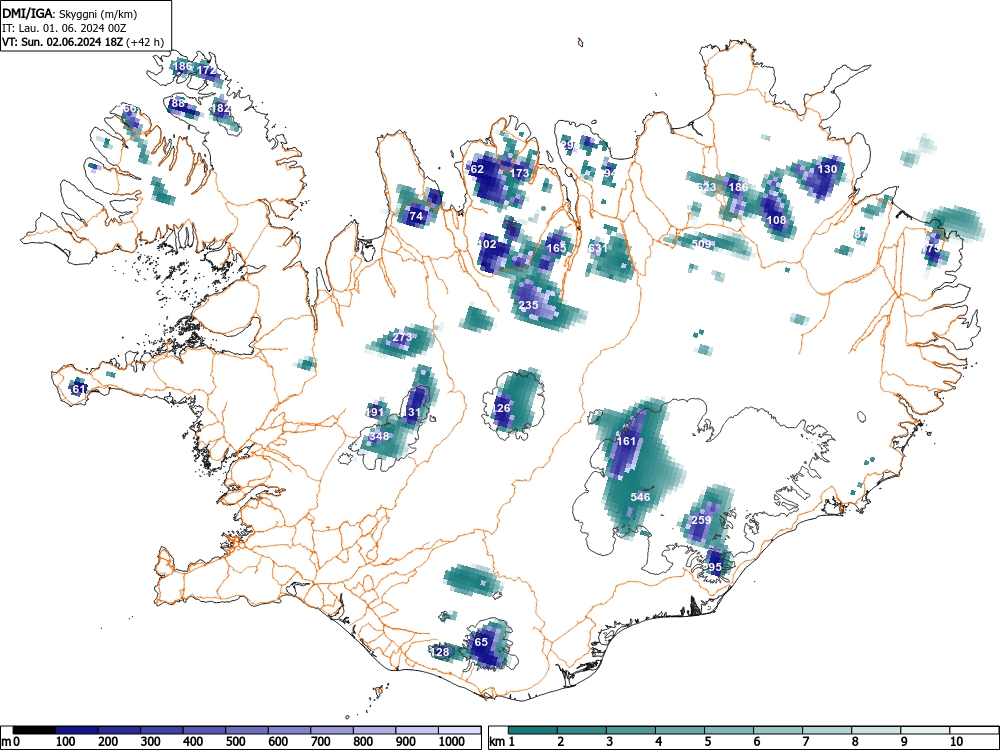Select the visibility value 273

click(402, 337)
